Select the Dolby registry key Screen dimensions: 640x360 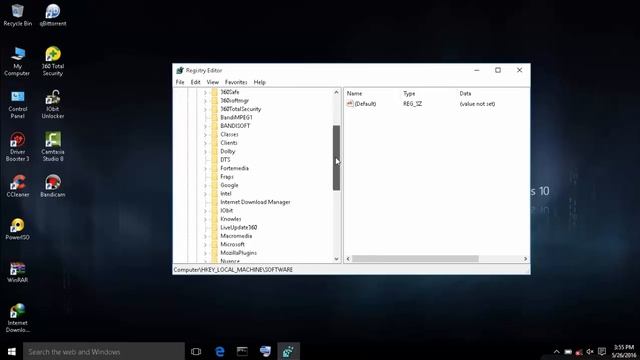coord(228,151)
